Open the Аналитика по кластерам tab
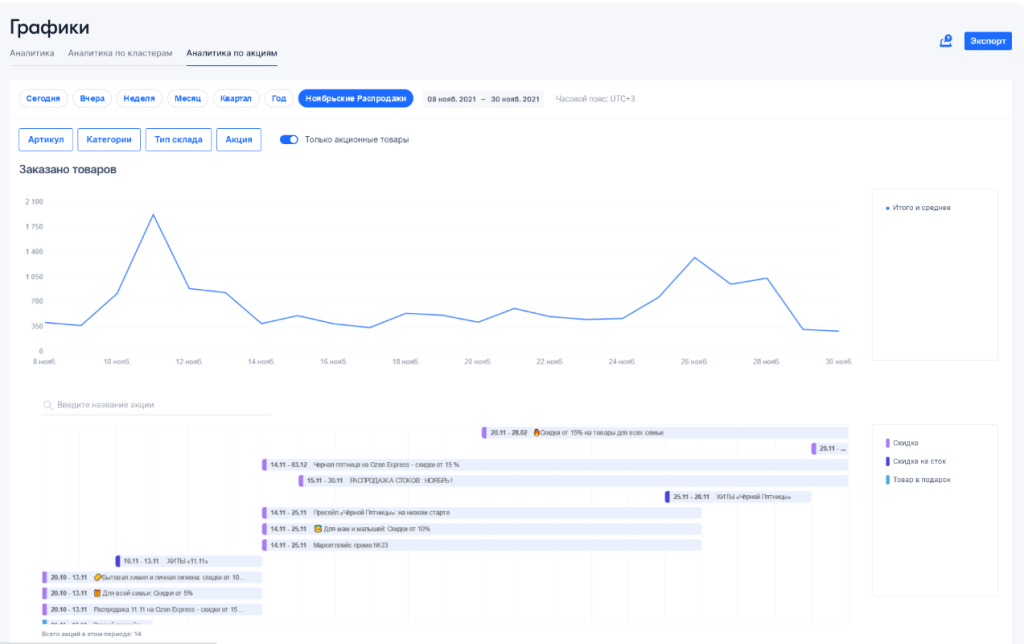The width and height of the screenshot is (1024, 644). tap(120, 52)
